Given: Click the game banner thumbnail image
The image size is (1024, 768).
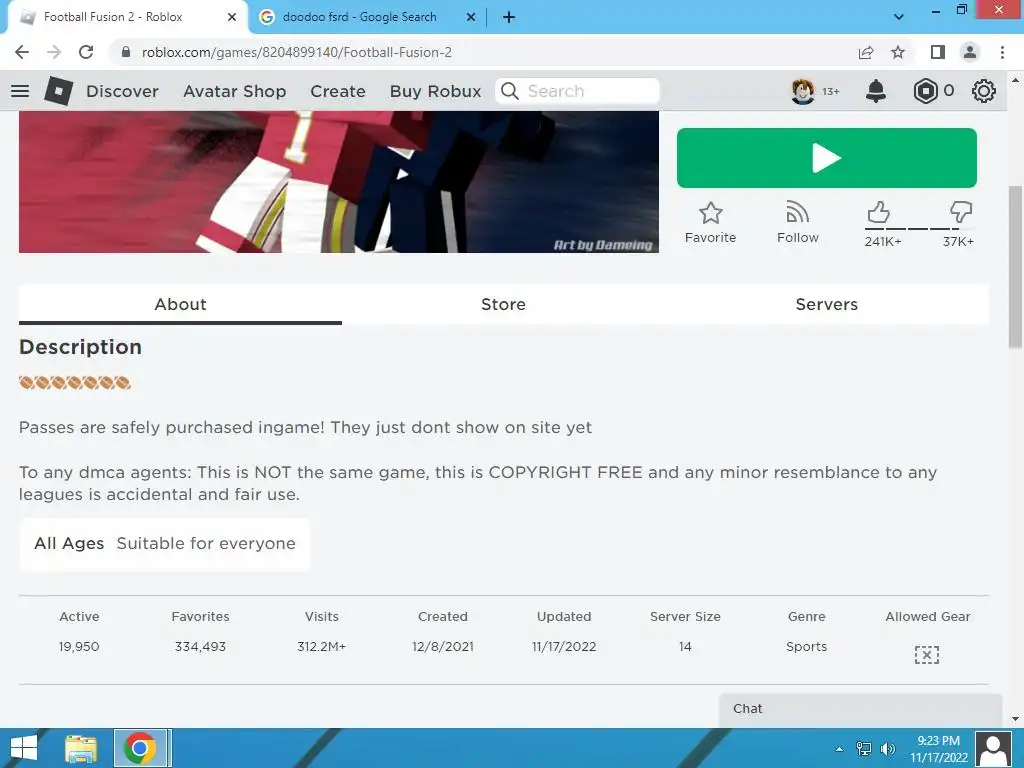Looking at the screenshot, I should 338,182.
